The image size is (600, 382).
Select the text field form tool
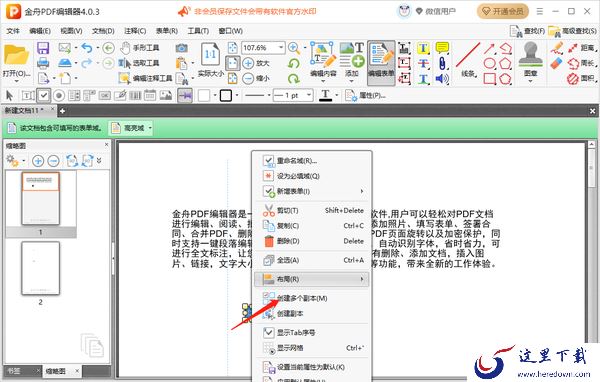click(x=28, y=95)
